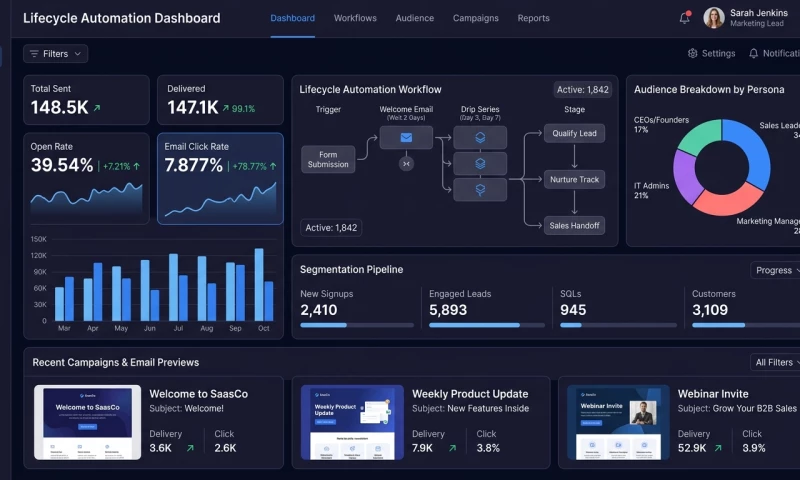
Task: Switch to the Dashboard tab
Action: pos(292,18)
